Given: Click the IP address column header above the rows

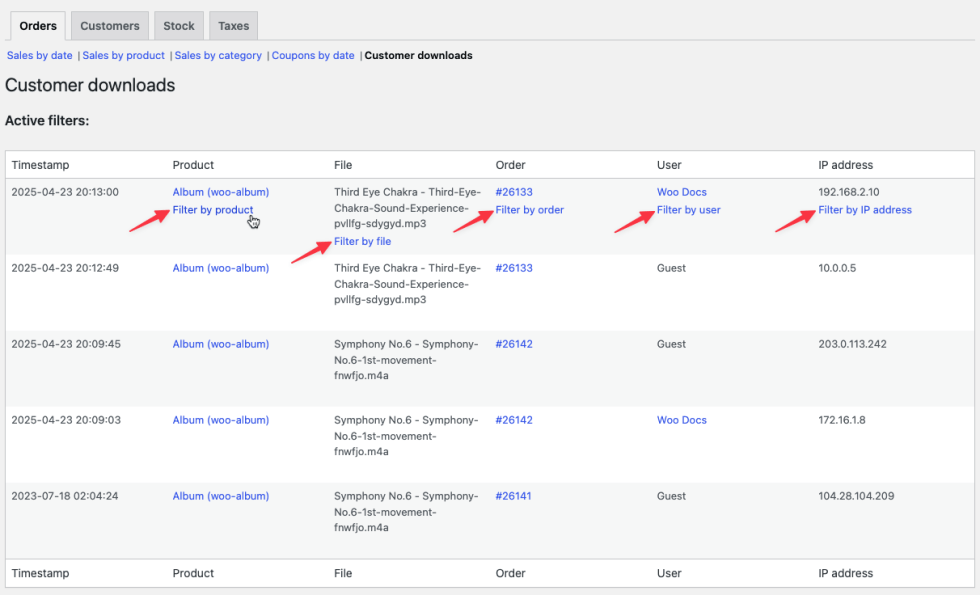Looking at the screenshot, I should click(846, 165).
